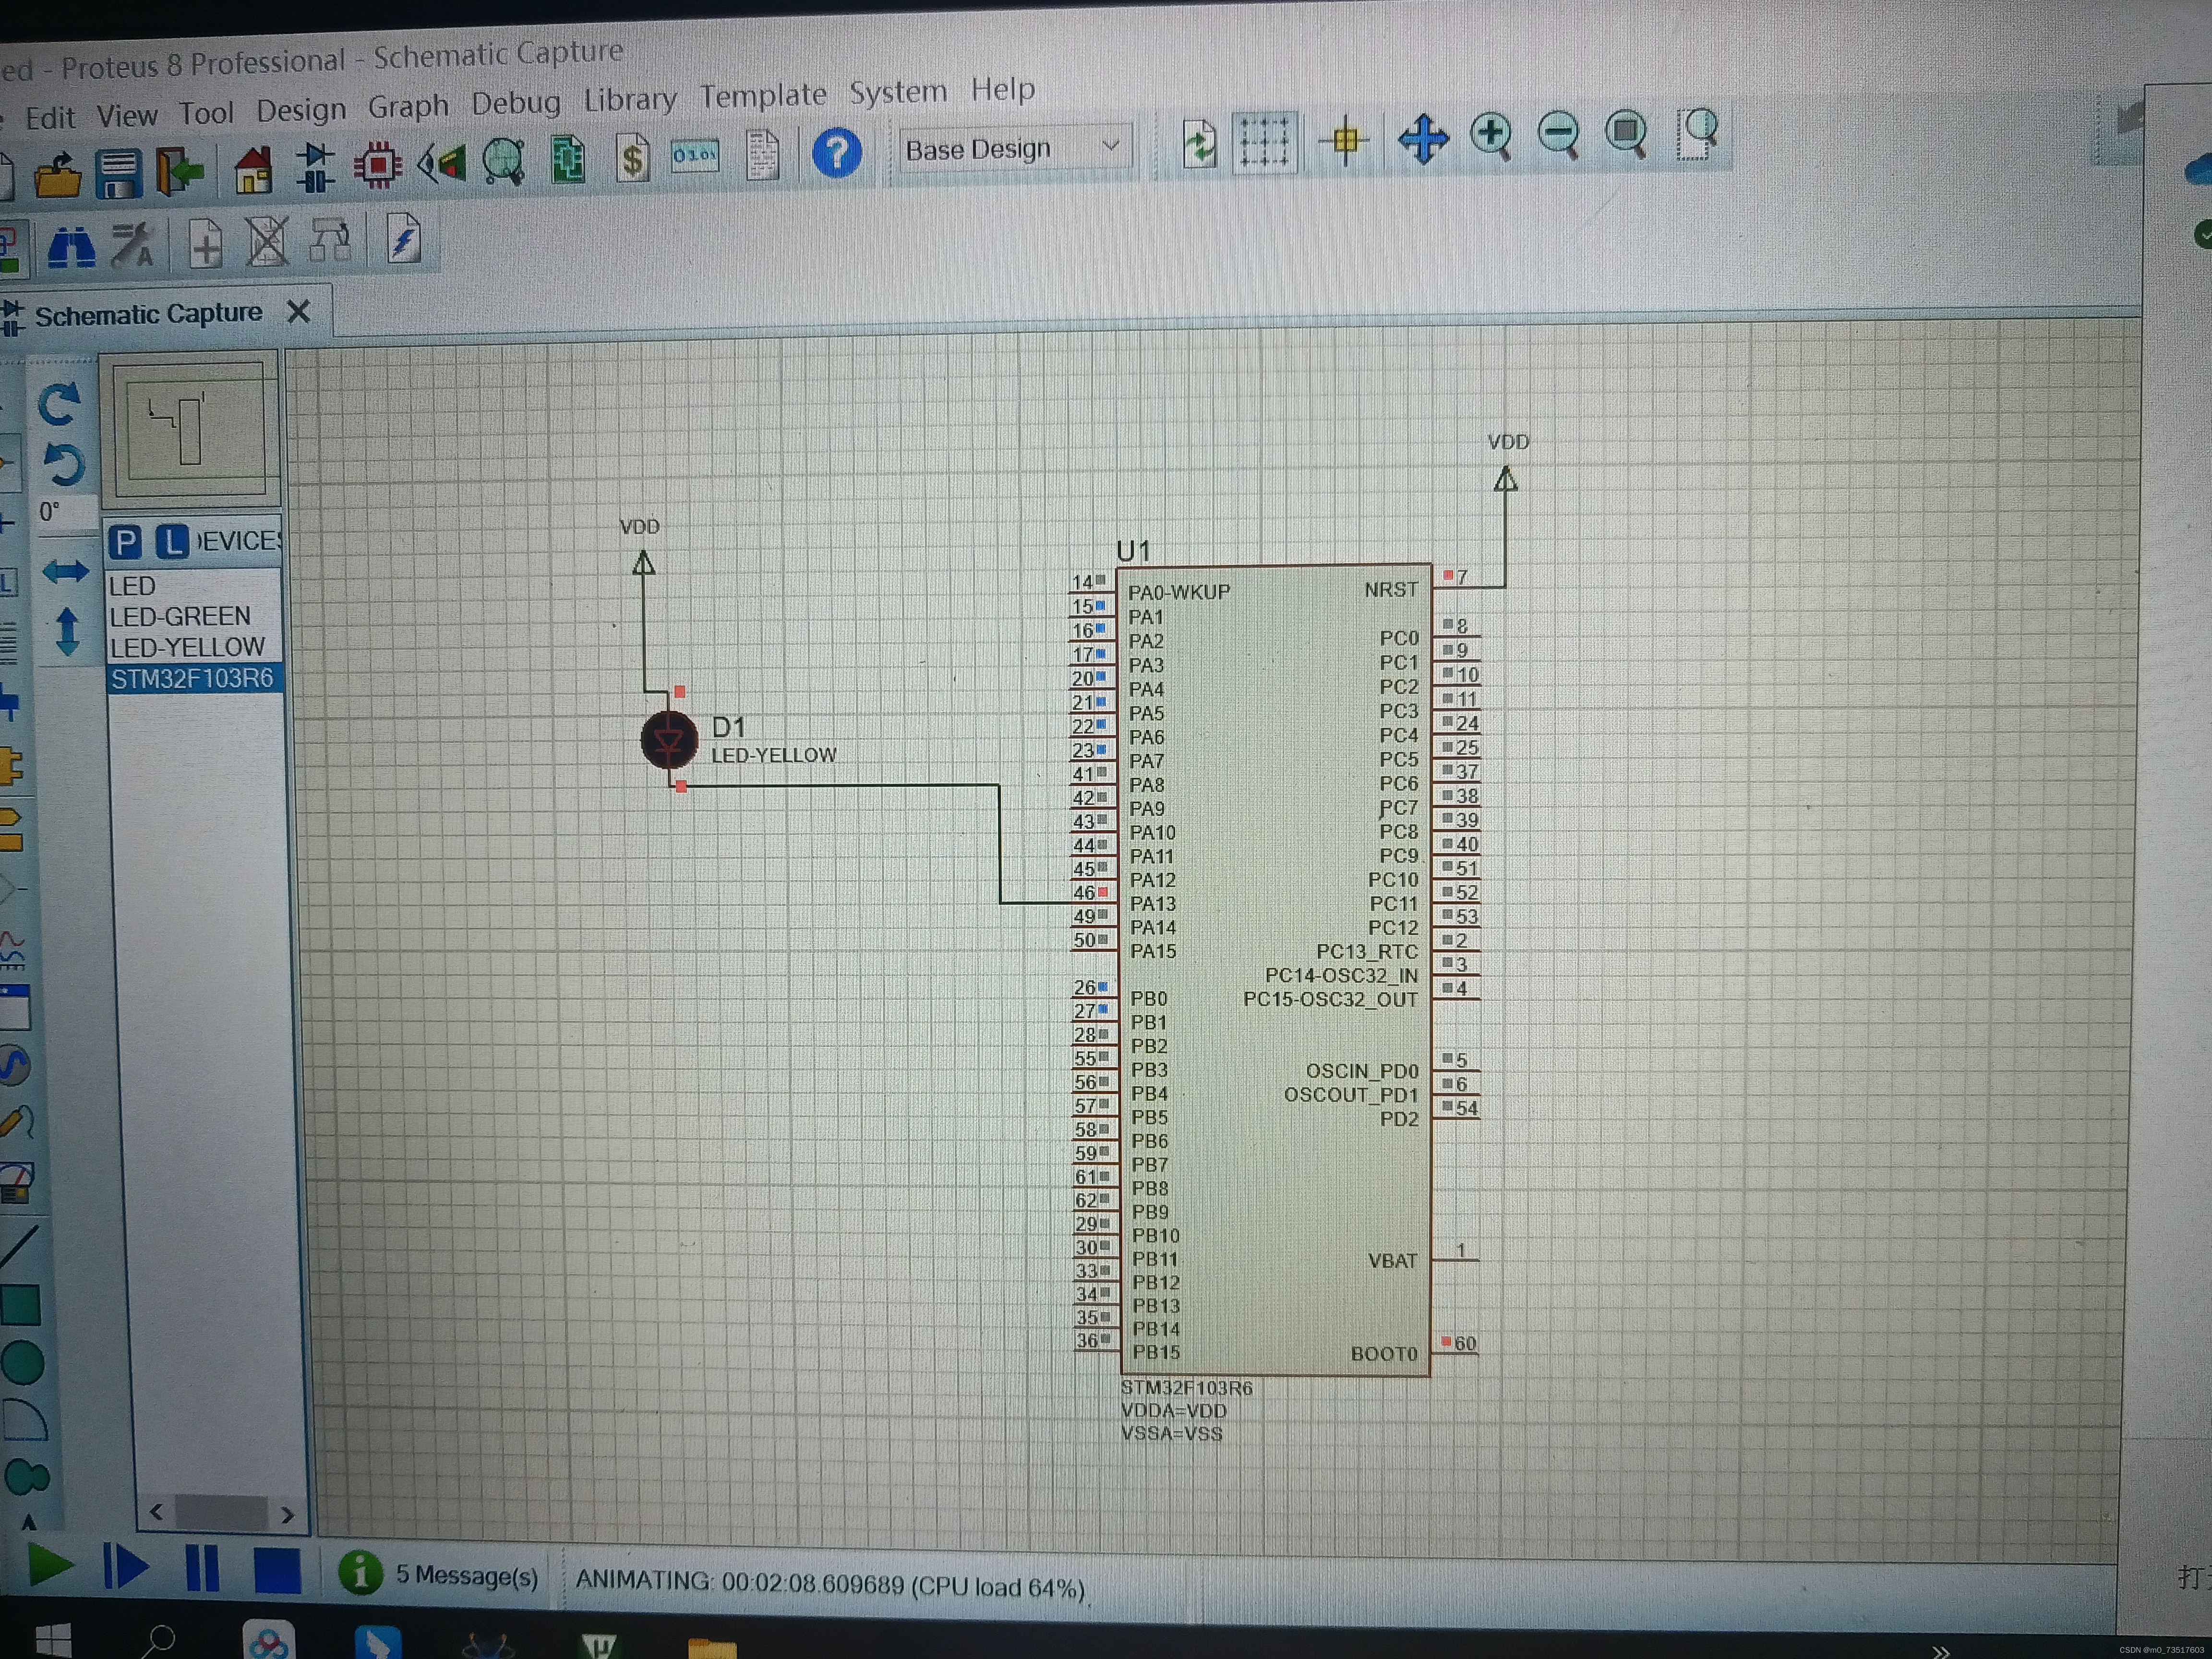2212x1659 pixels.
Task: Click the schematic overview thumbnail
Action: pyautogui.click(x=189, y=430)
